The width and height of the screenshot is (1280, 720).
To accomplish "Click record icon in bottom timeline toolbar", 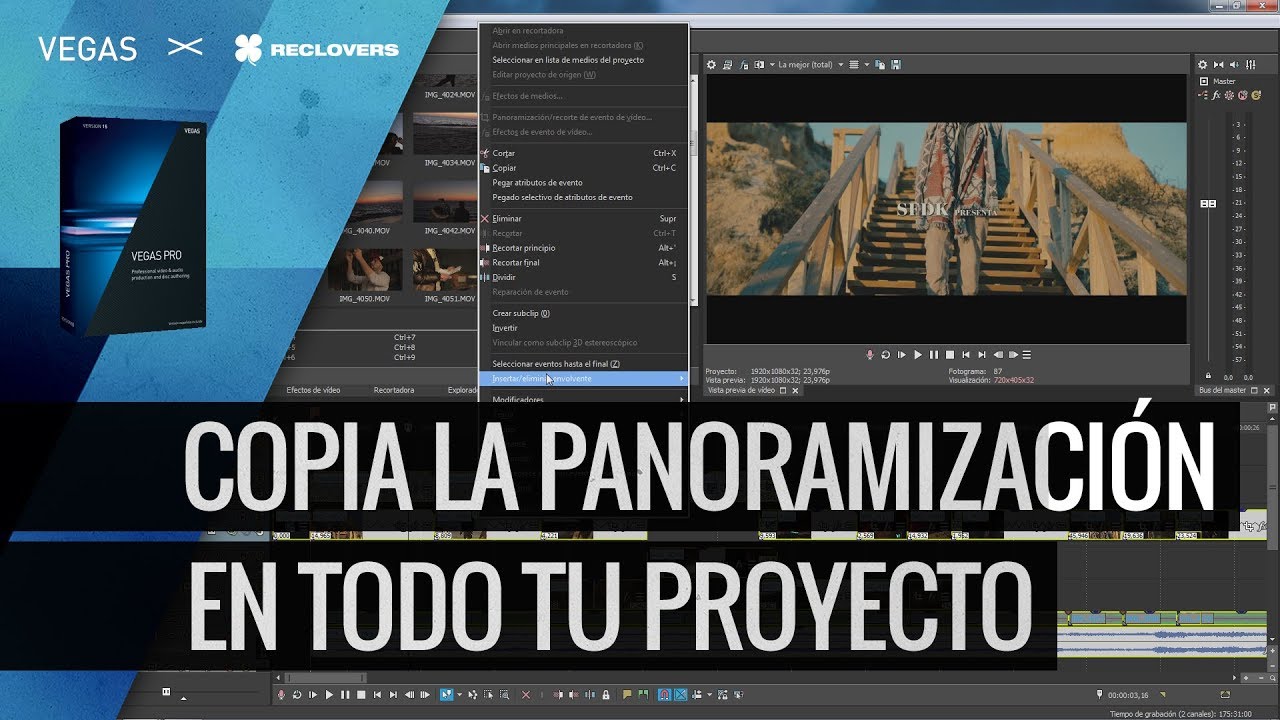I will [x=282, y=695].
